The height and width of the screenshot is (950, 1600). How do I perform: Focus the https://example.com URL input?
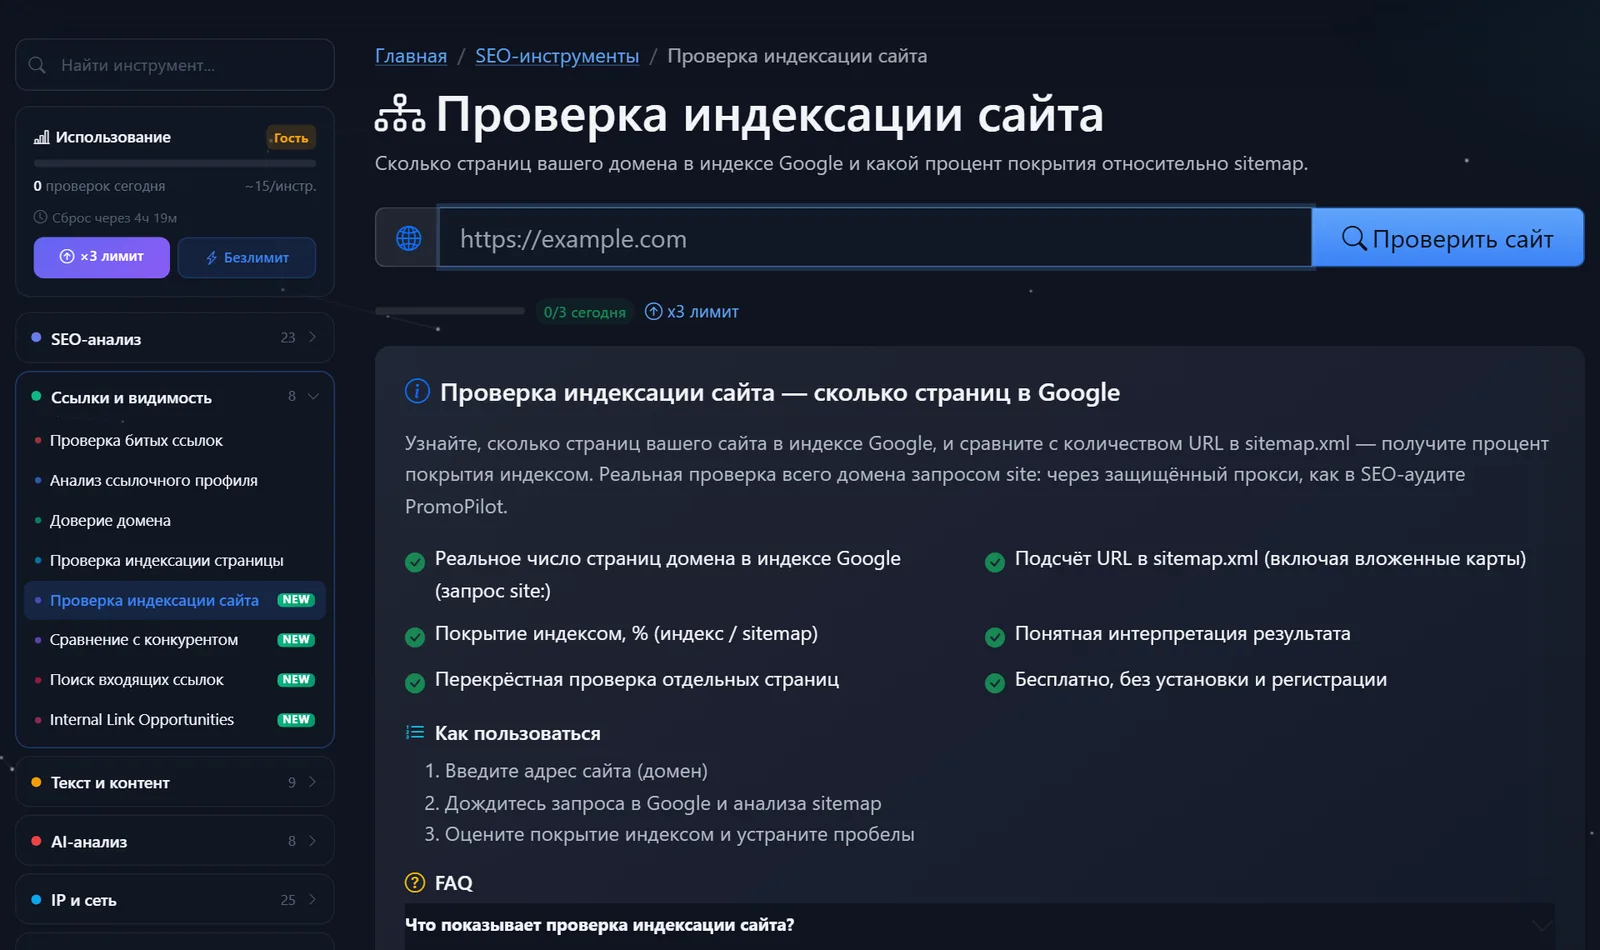(875, 238)
